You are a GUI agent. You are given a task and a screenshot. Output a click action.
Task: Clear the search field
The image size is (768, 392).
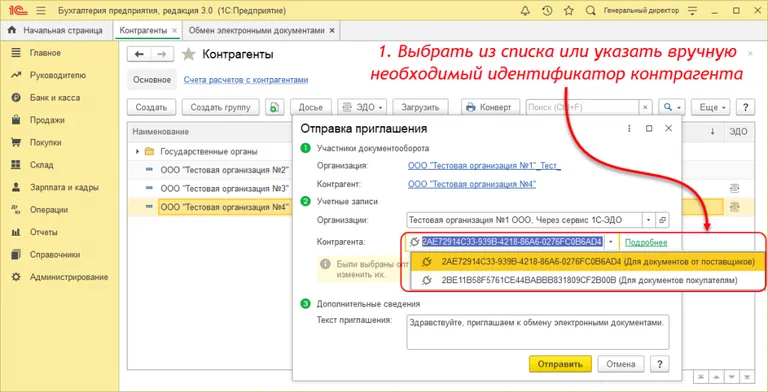pyautogui.click(x=646, y=107)
